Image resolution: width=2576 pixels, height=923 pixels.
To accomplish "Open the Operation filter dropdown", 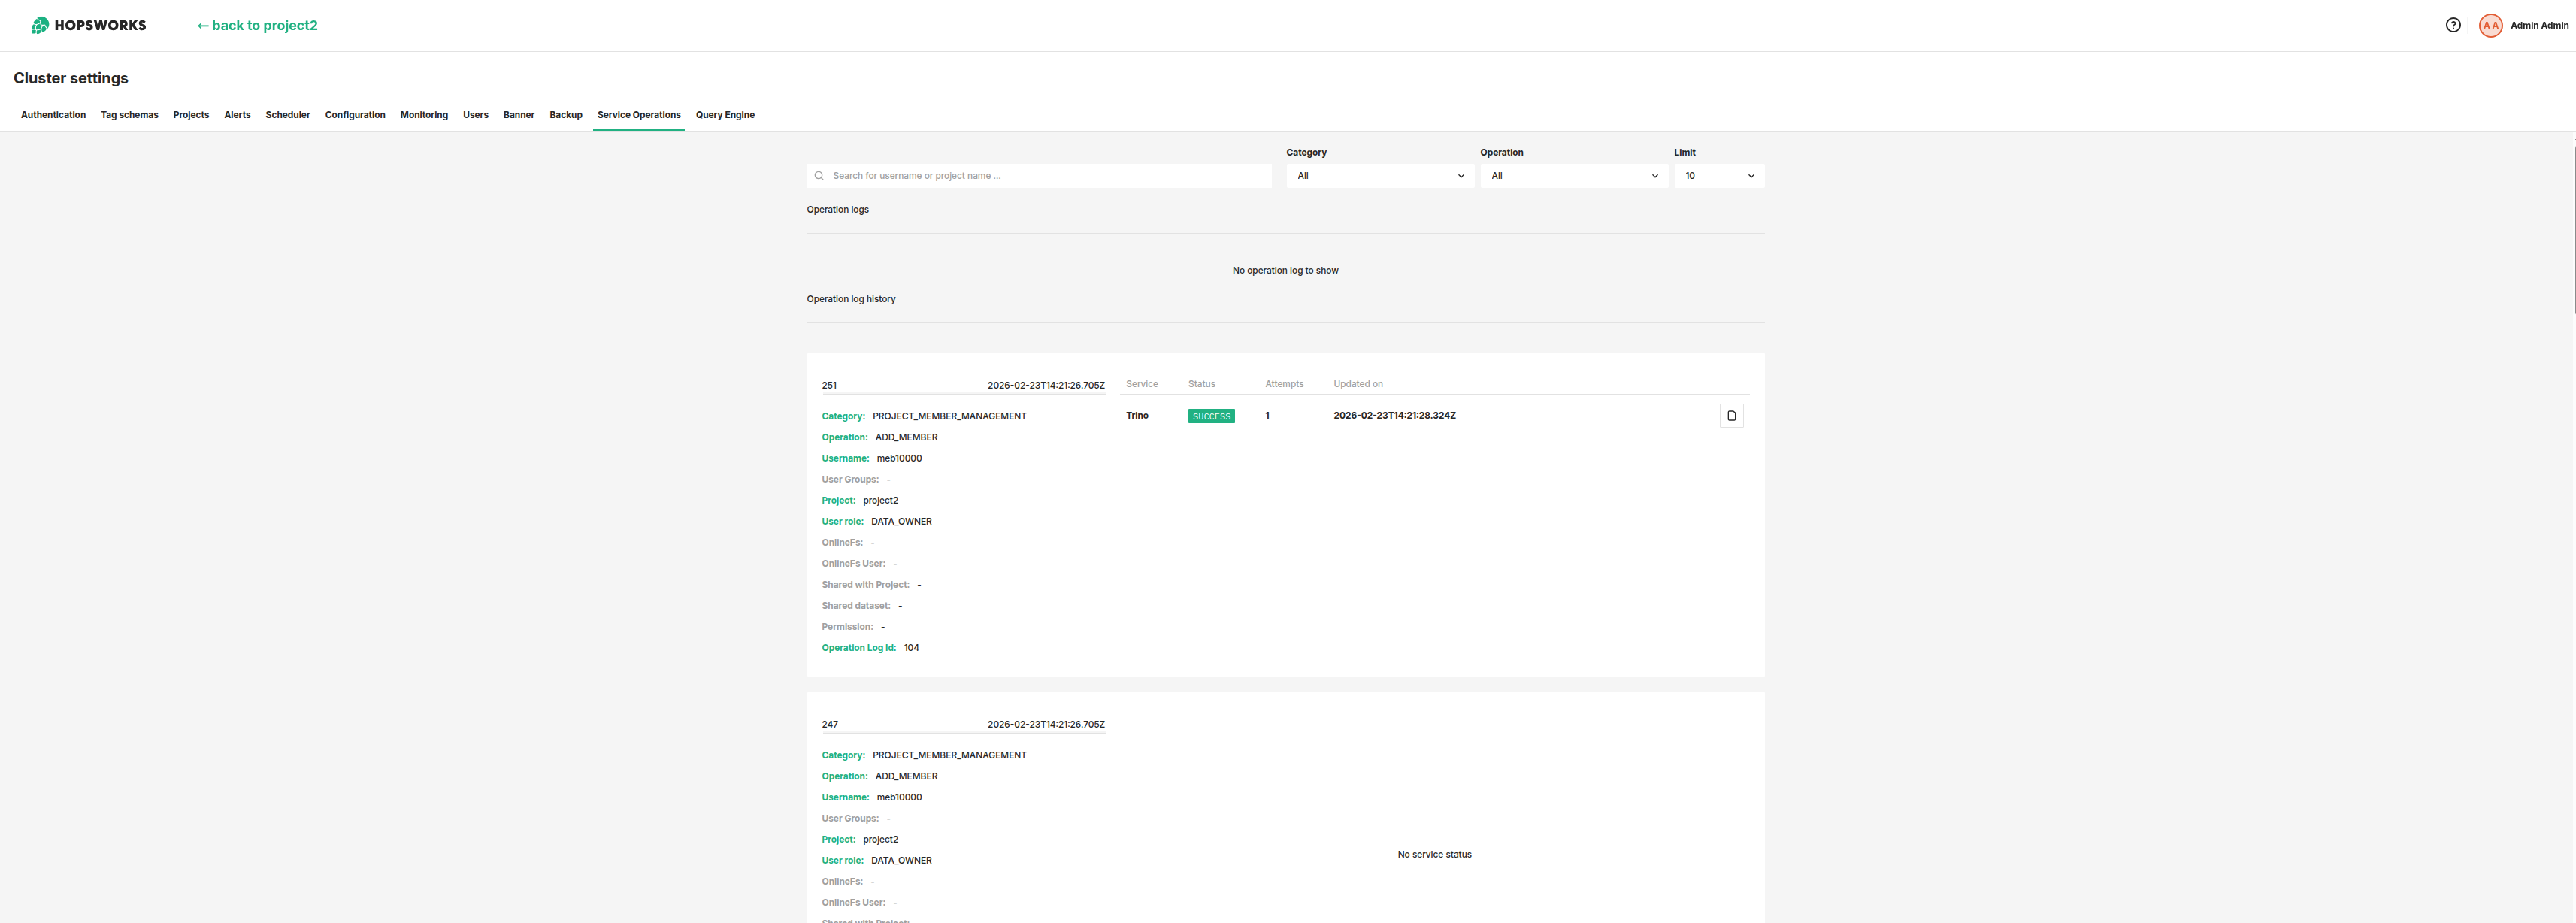I will point(1573,176).
